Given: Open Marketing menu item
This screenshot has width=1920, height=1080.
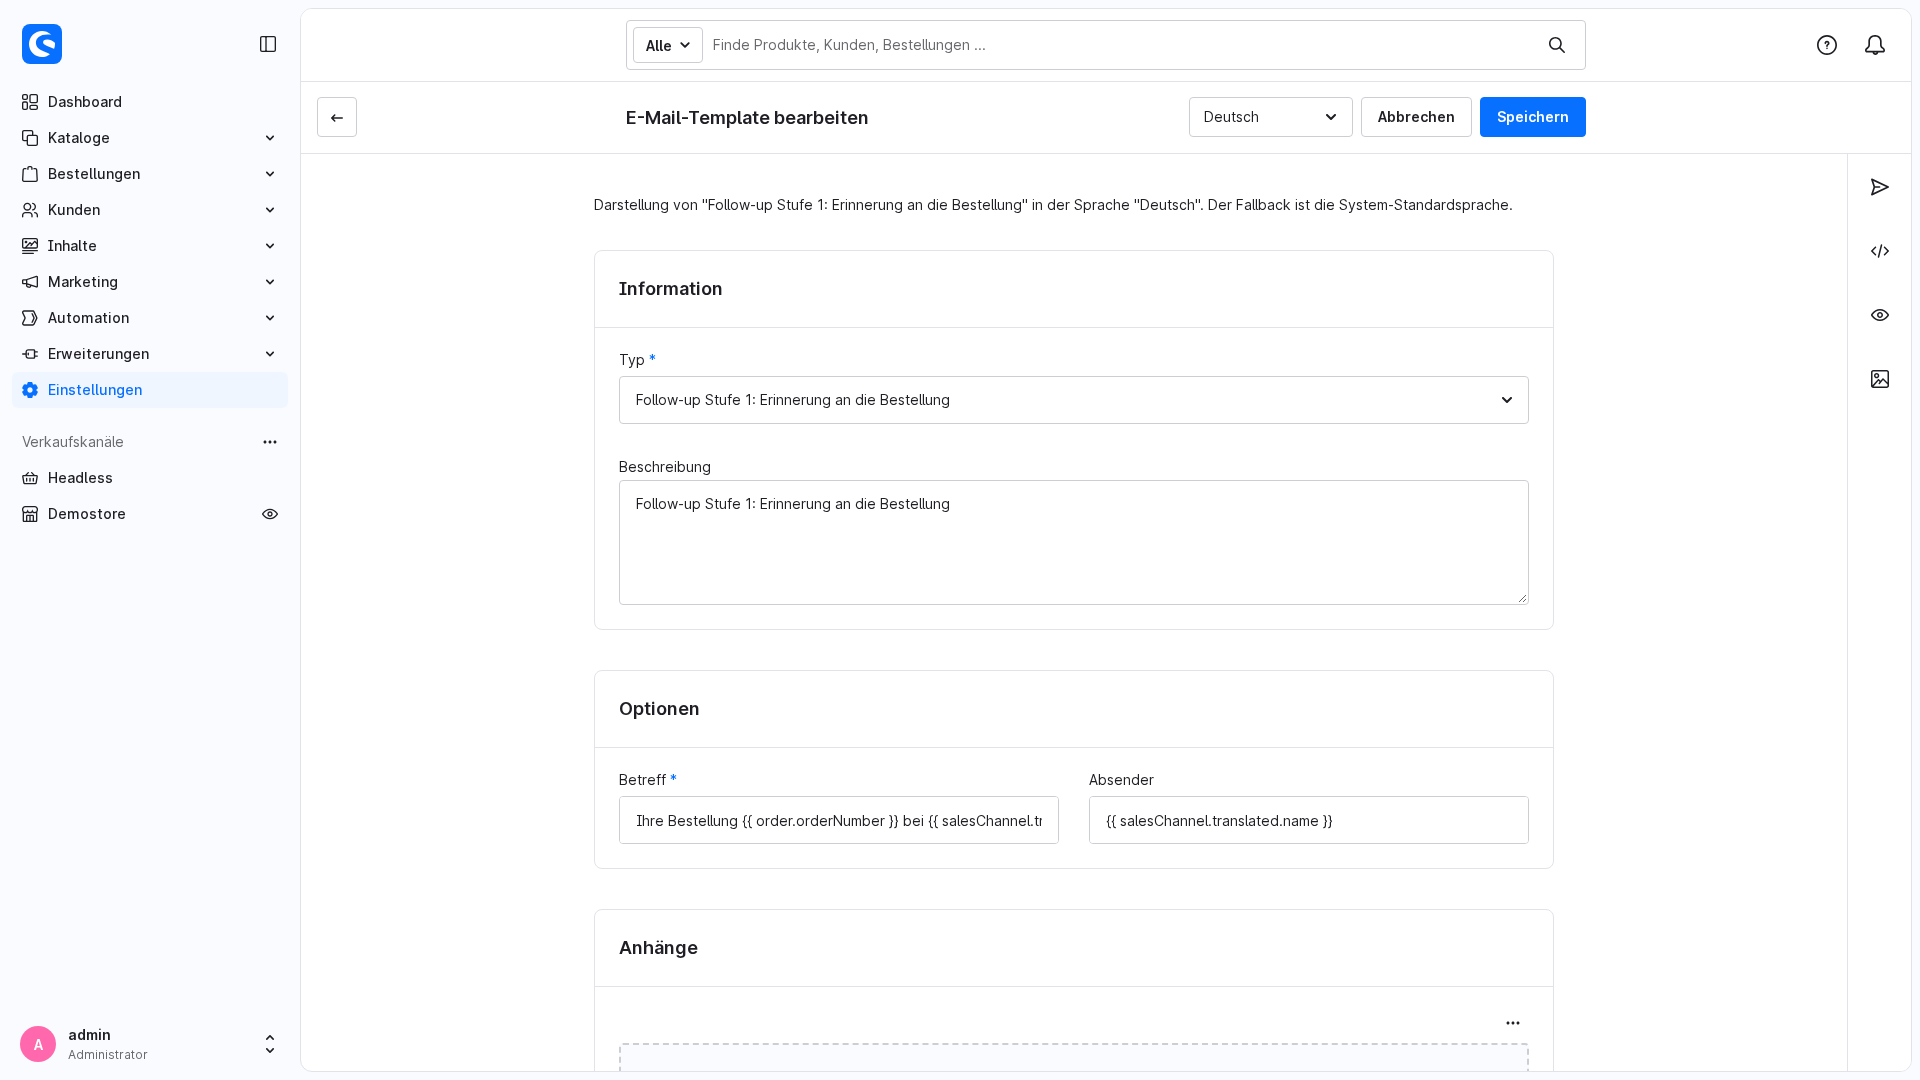Looking at the screenshot, I should pyautogui.click(x=150, y=282).
